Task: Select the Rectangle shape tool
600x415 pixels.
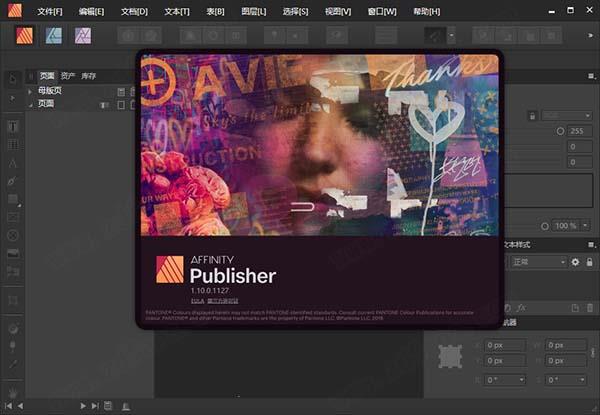Action: click(13, 199)
